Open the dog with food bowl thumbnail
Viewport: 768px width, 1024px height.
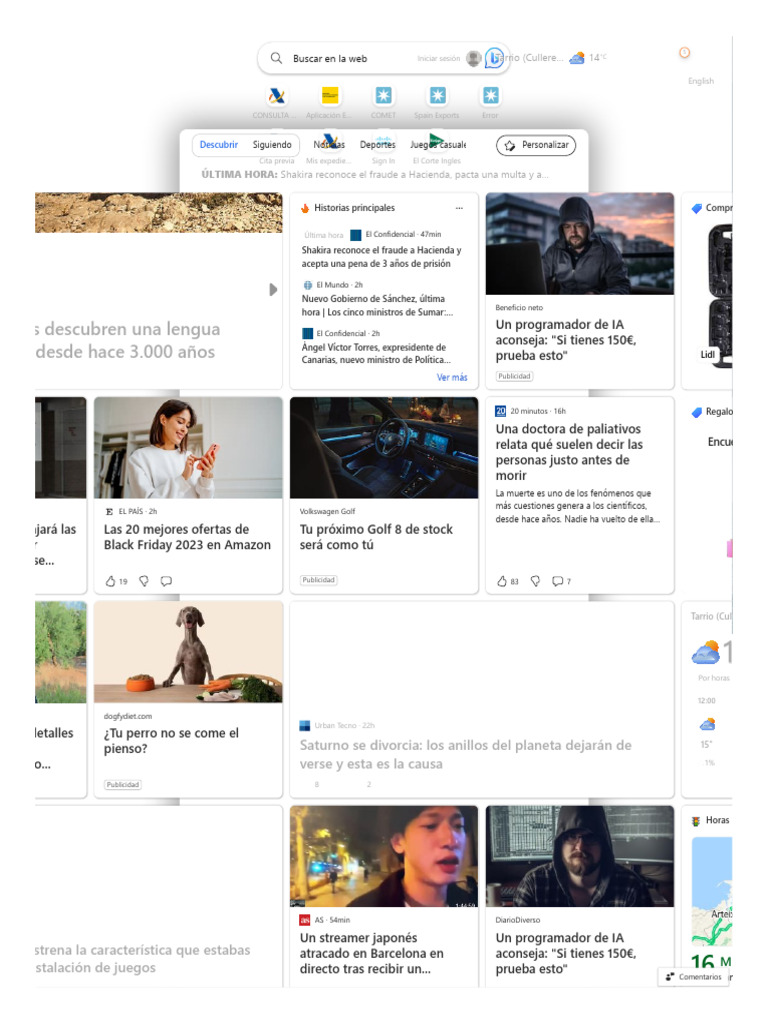[x=188, y=652]
